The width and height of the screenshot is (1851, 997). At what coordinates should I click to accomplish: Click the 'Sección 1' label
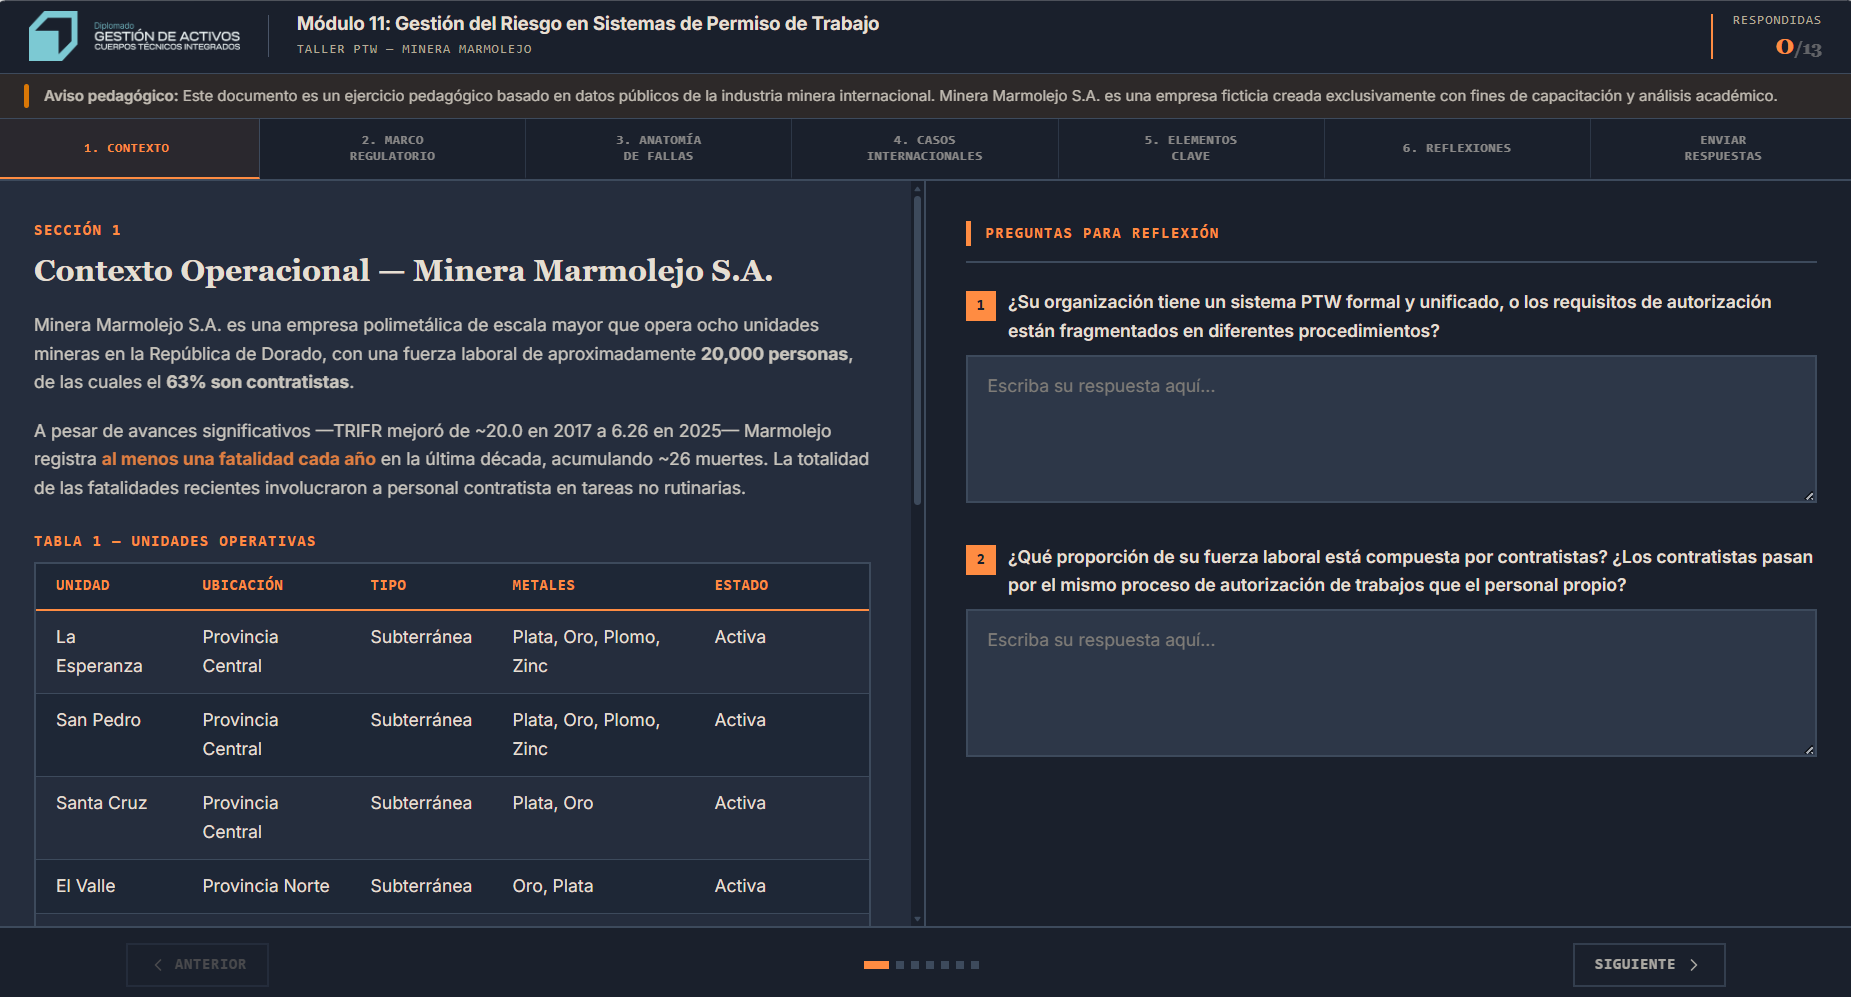coord(77,230)
